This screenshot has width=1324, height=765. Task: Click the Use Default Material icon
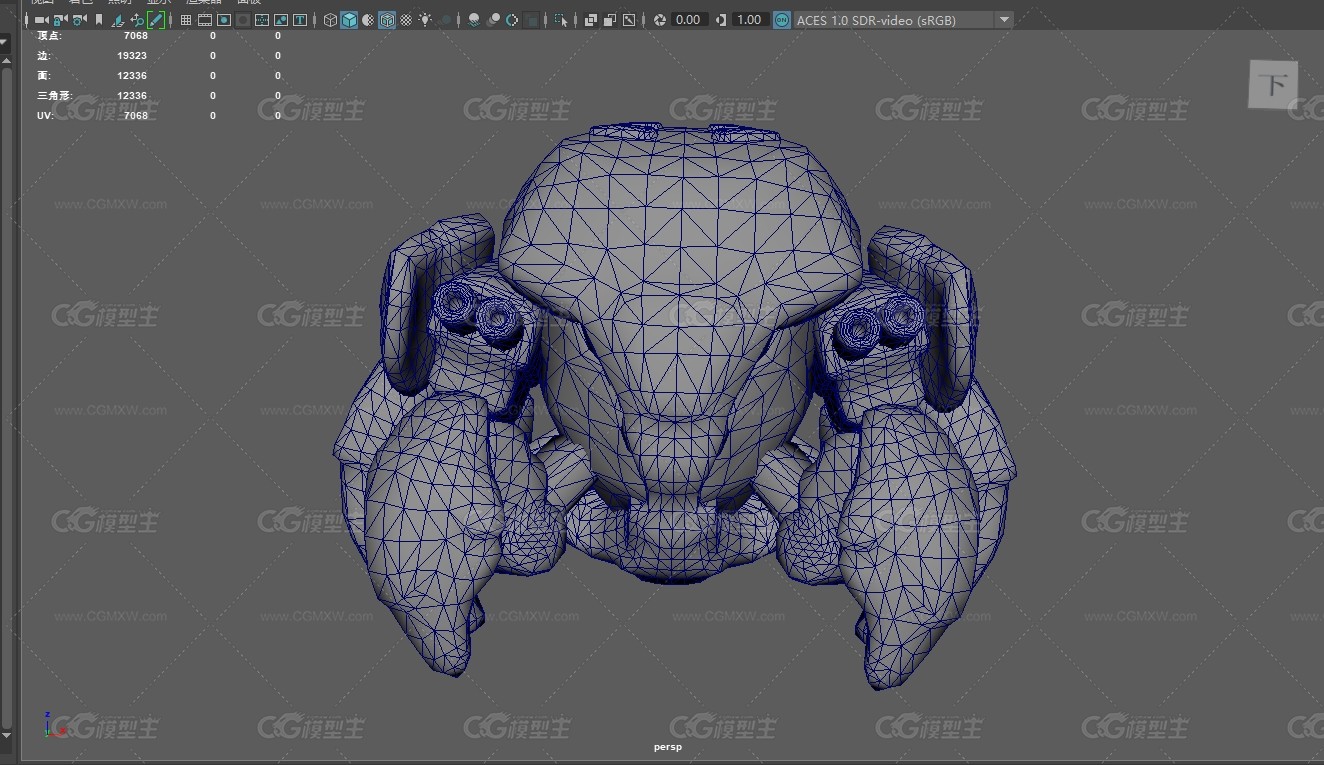click(368, 20)
